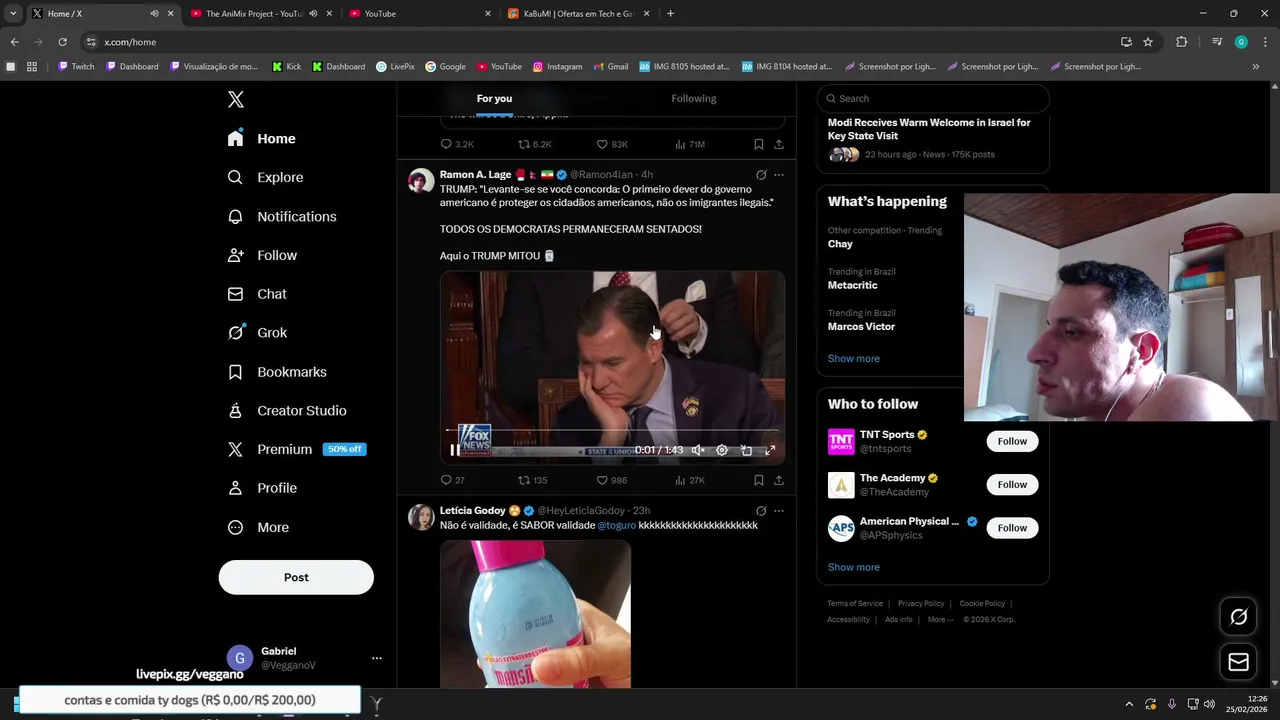1280x720 pixels.
Task: Switch to The AniMix Project YouTube tab
Action: [x=262, y=13]
